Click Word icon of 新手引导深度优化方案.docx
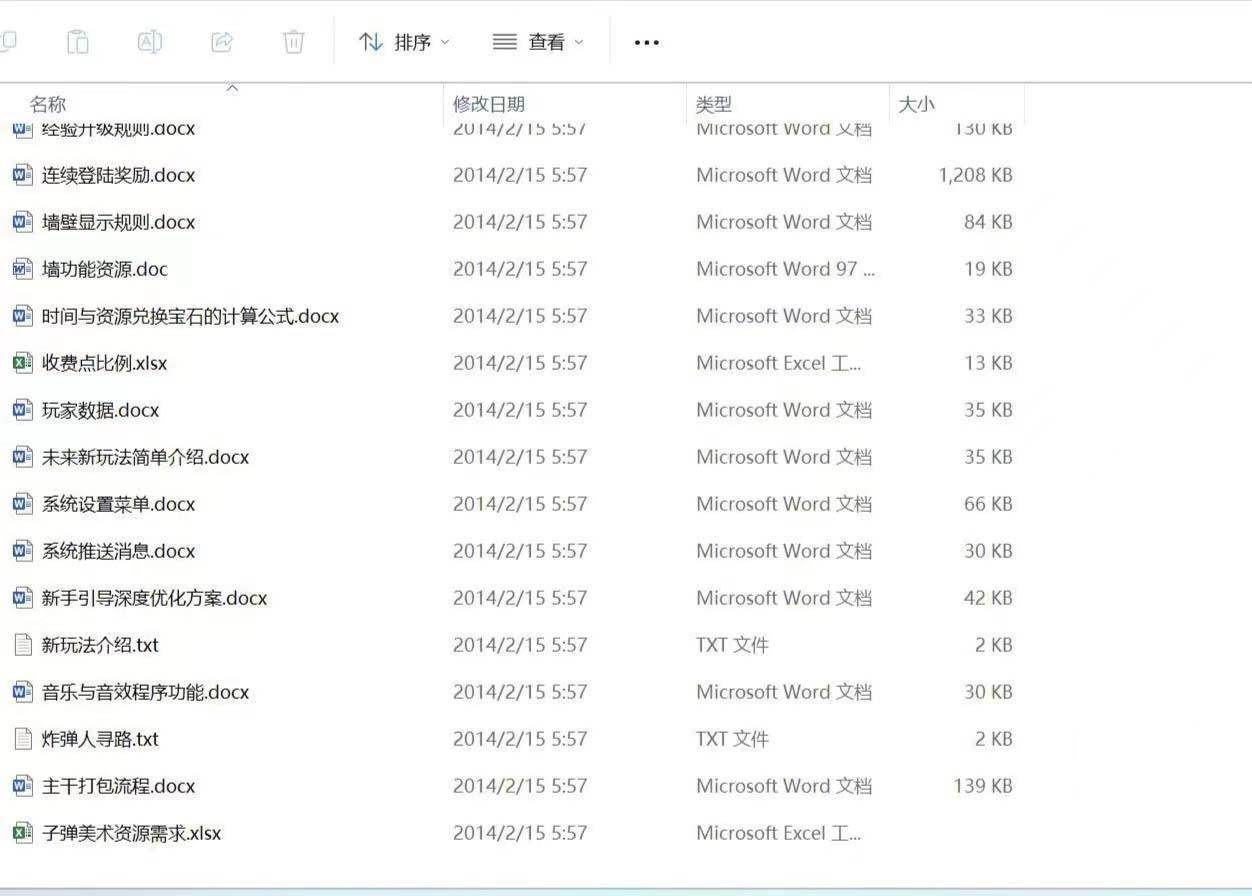Screen dimensions: 1252x896 click(23, 598)
